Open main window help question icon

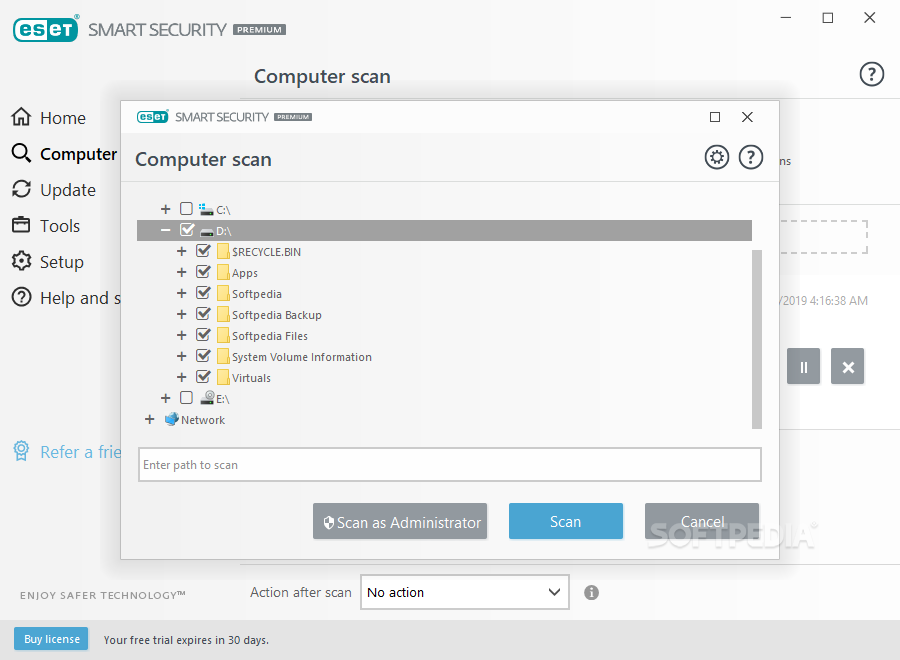click(x=871, y=74)
